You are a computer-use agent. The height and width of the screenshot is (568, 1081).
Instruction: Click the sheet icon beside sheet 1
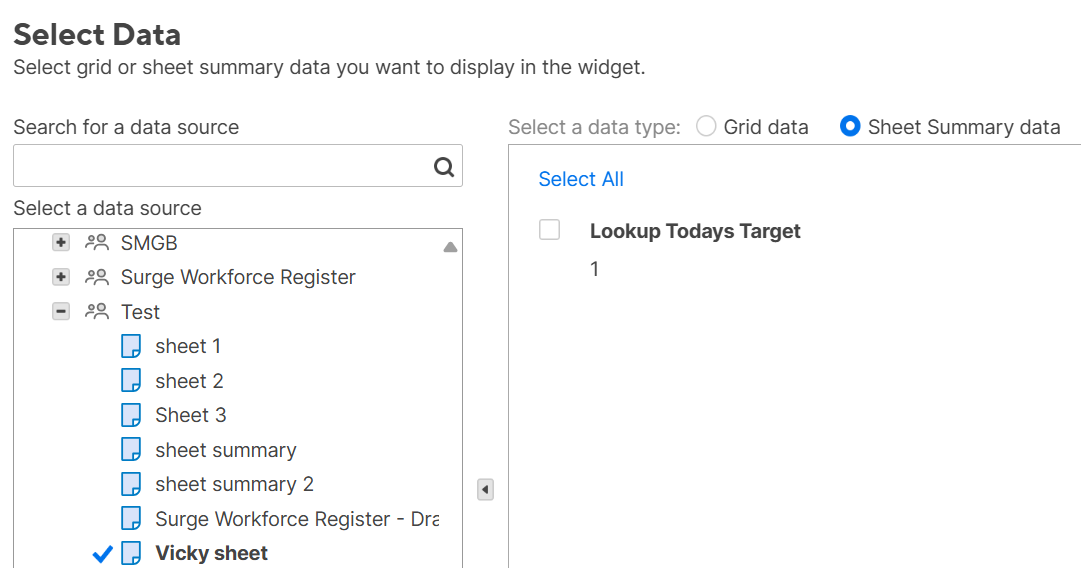tap(131, 346)
